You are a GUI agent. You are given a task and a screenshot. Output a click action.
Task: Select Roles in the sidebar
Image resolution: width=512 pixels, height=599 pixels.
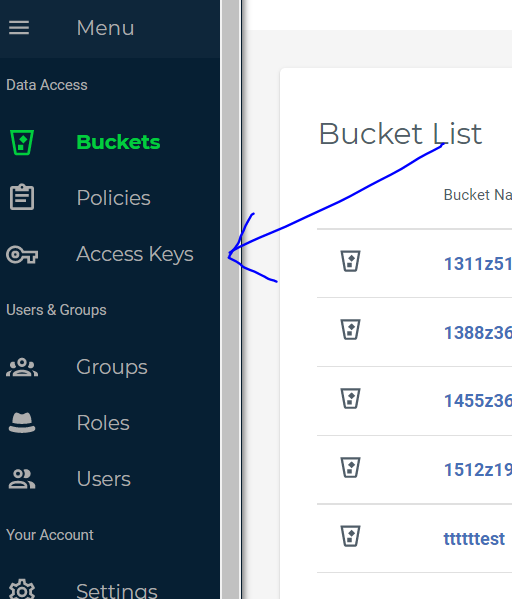coord(103,423)
